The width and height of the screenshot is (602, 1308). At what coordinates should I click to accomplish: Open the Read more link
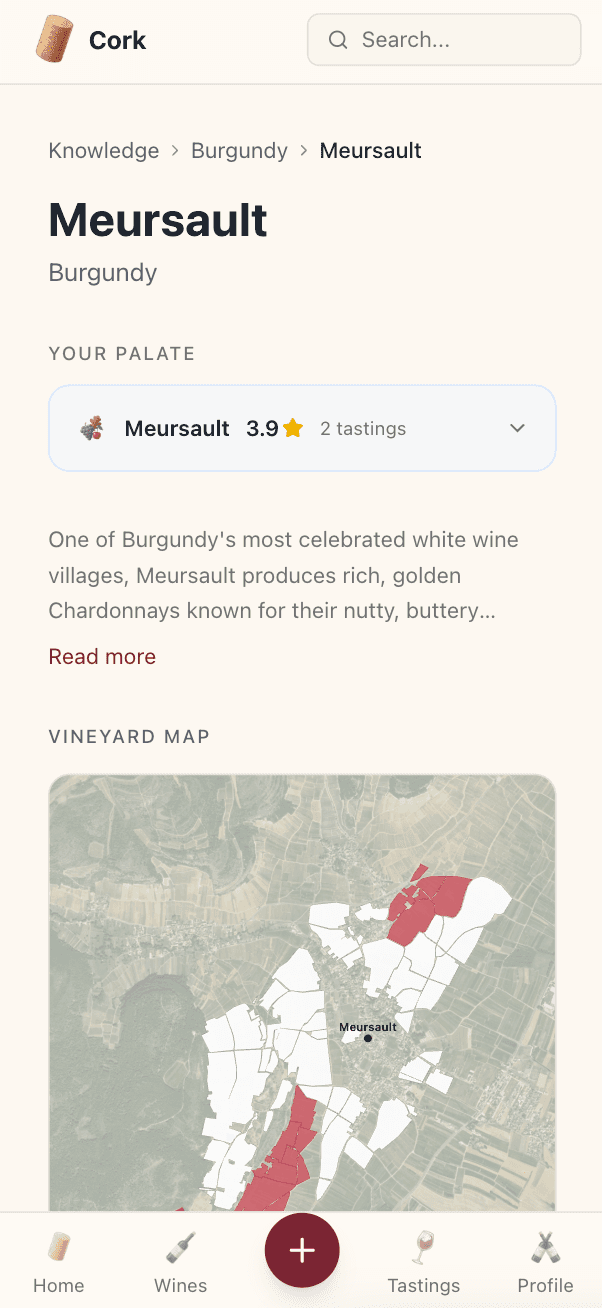pos(101,656)
